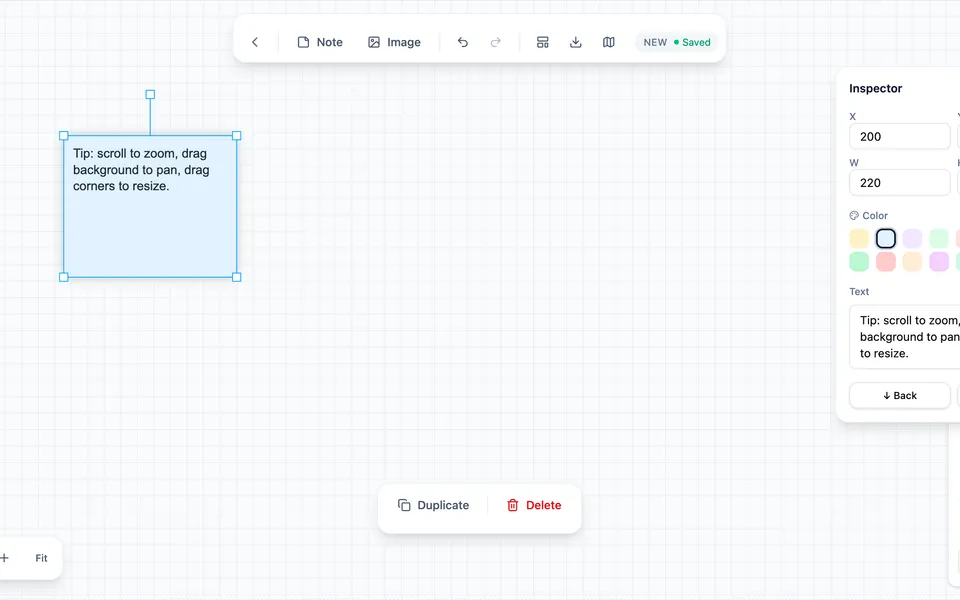Image resolution: width=960 pixels, height=600 pixels.
Task: Select the pink-red swatch below the blue one
Action: pyautogui.click(x=885, y=261)
